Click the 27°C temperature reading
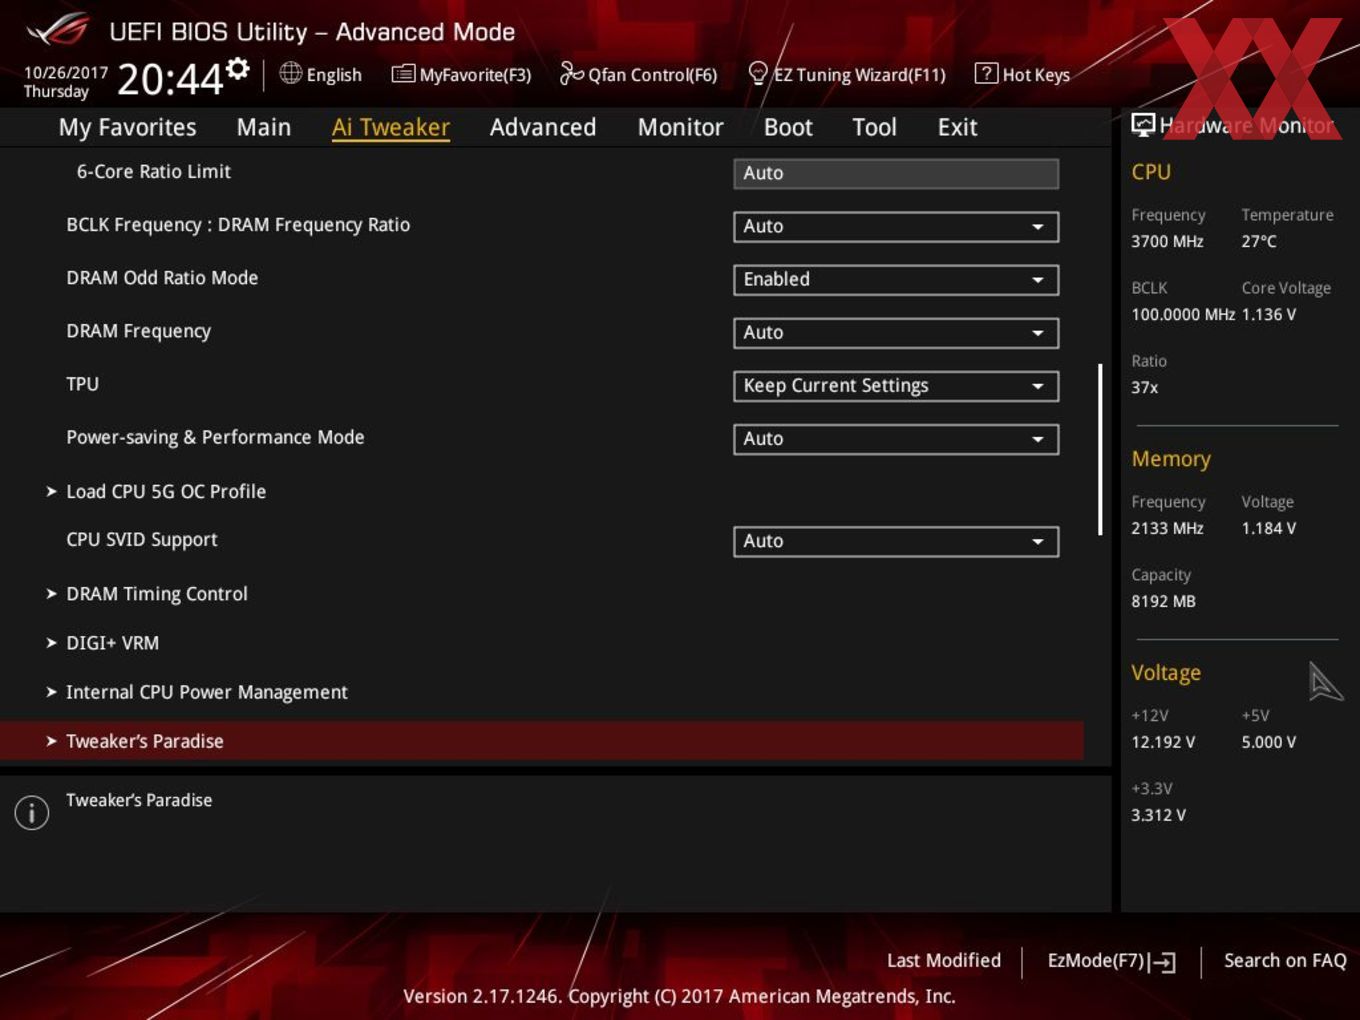The image size is (1360, 1020). pos(1259,241)
